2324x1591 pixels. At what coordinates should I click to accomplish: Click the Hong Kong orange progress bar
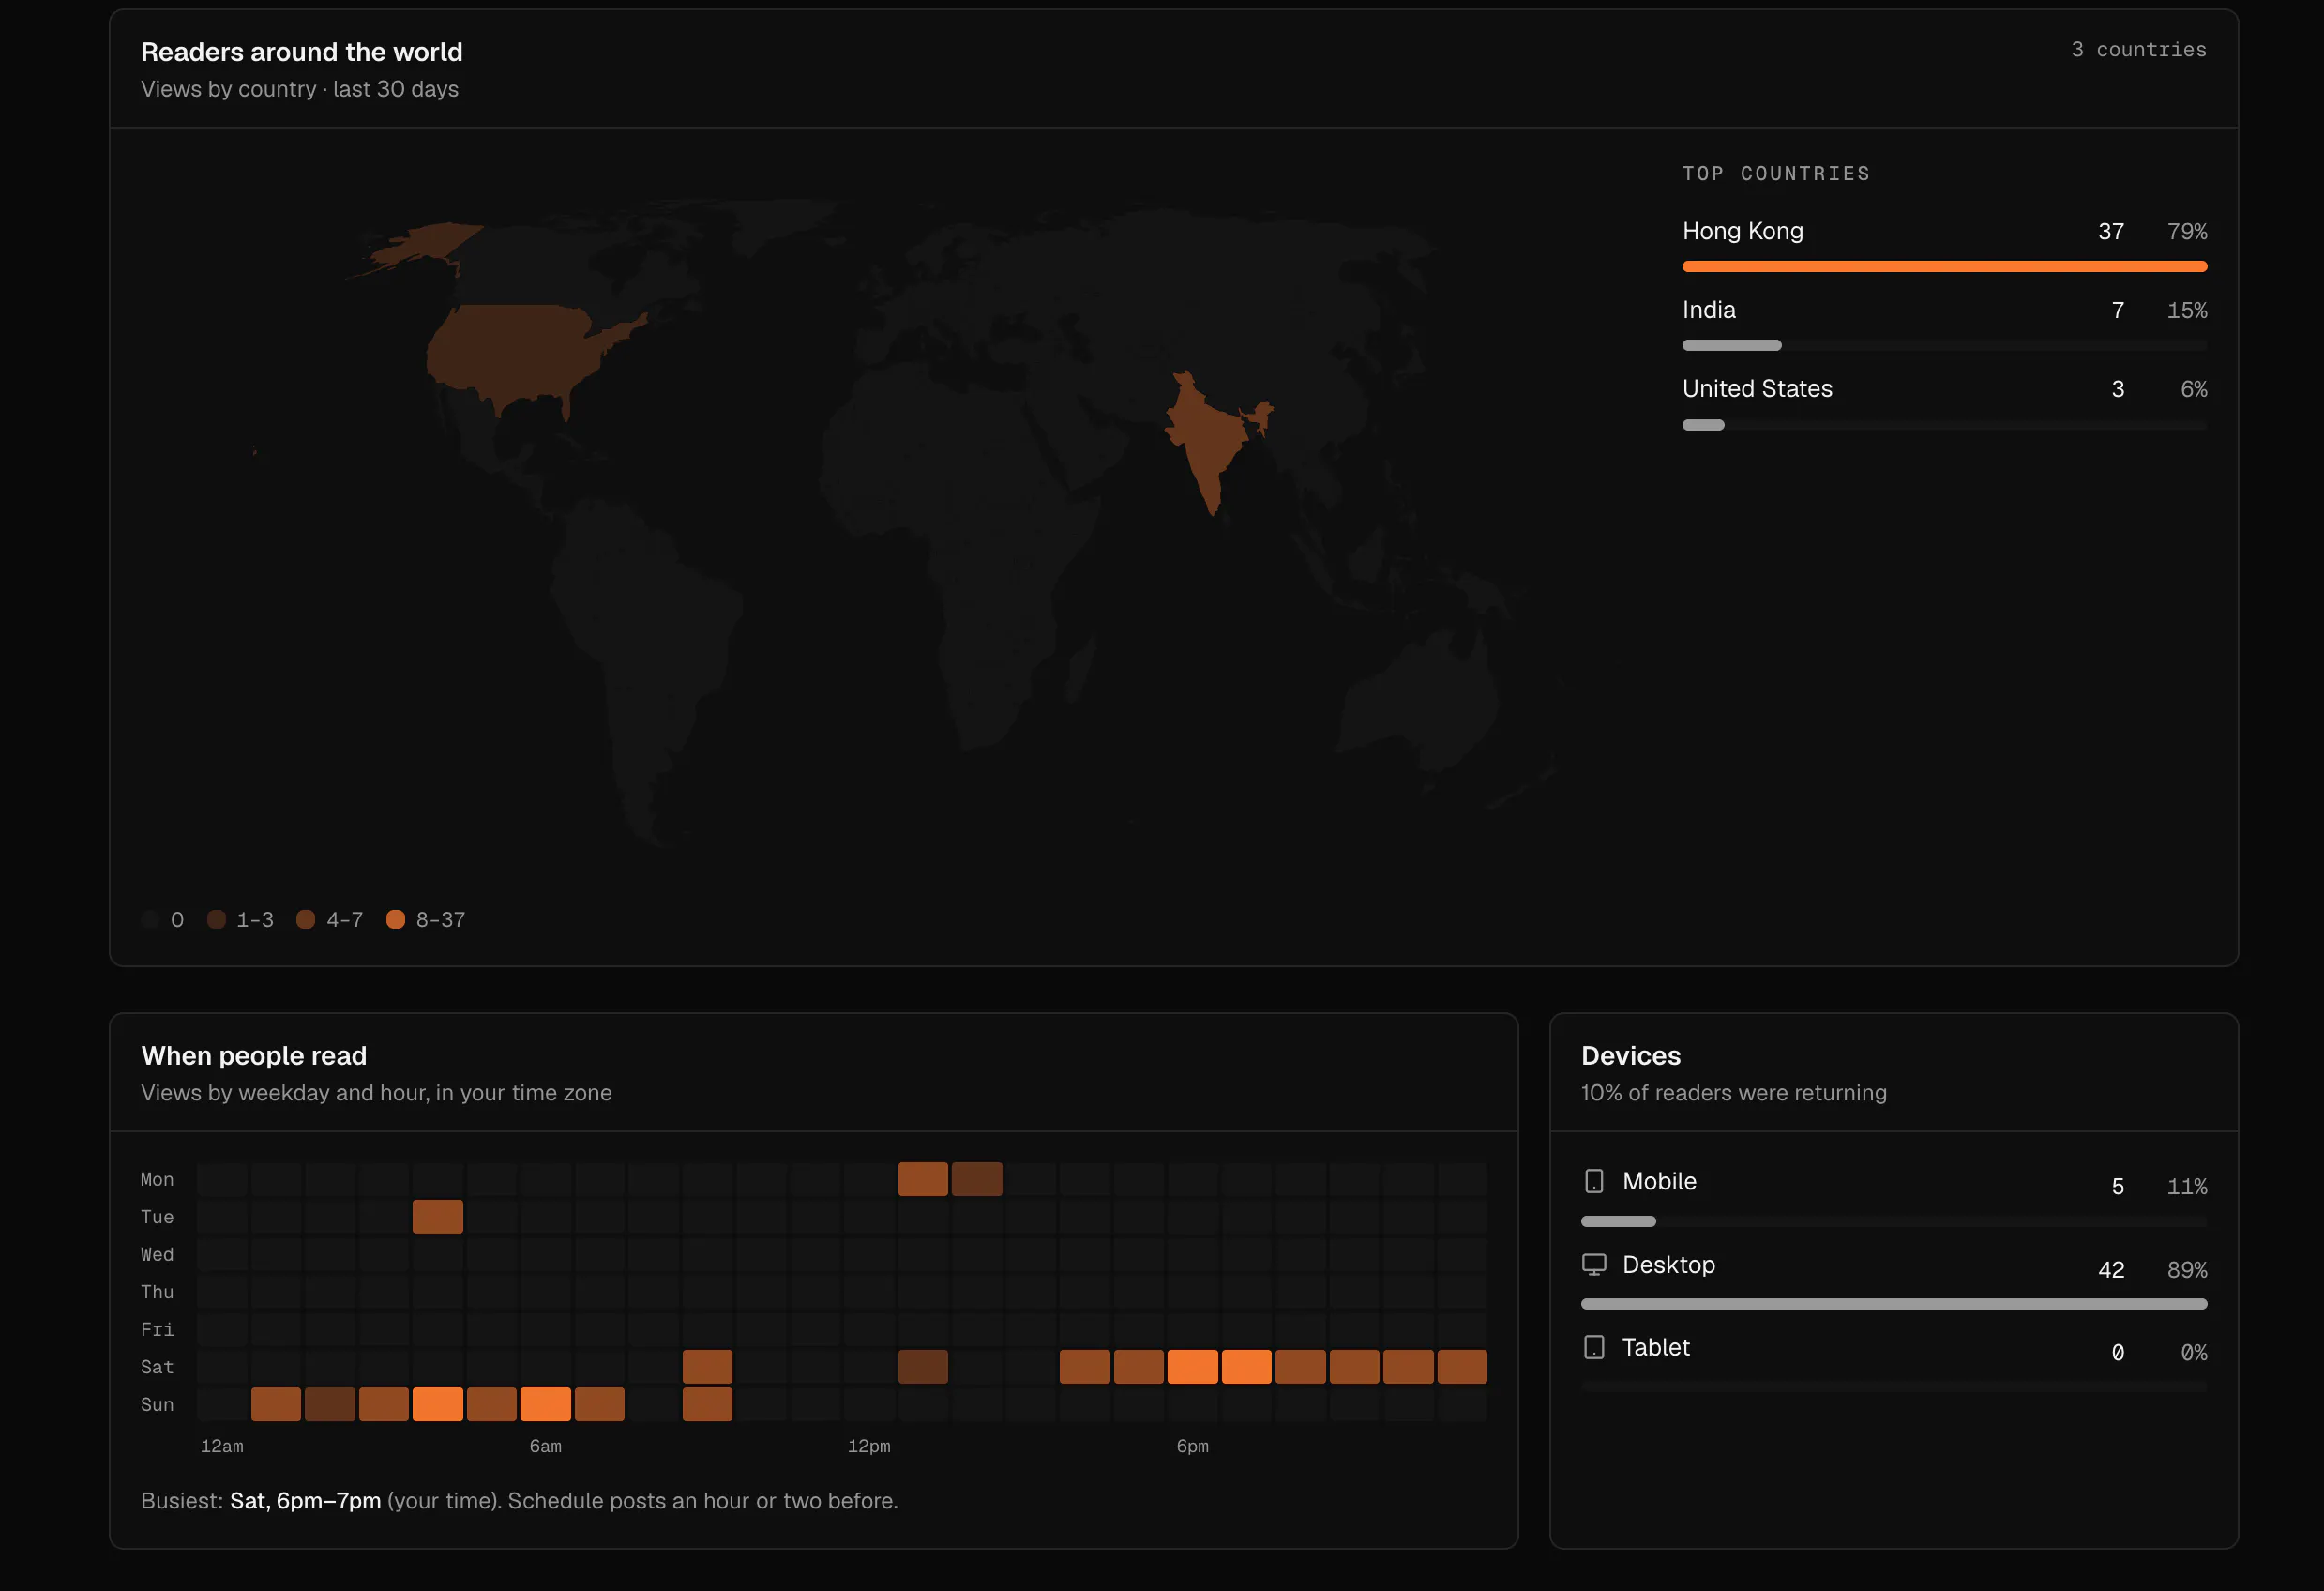pos(1944,266)
